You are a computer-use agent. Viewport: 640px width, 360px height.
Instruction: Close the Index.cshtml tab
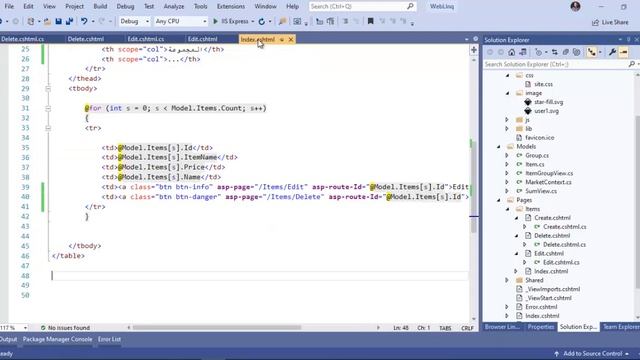pos(291,40)
